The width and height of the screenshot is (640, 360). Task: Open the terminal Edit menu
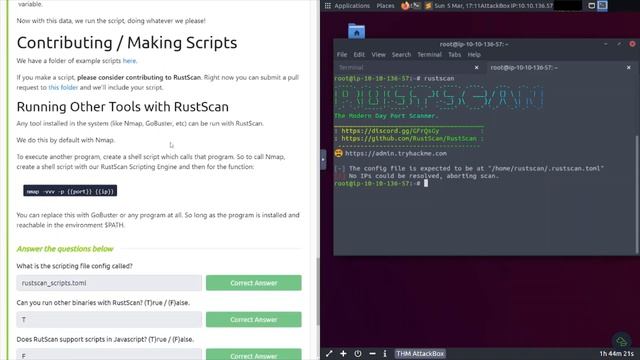point(359,55)
